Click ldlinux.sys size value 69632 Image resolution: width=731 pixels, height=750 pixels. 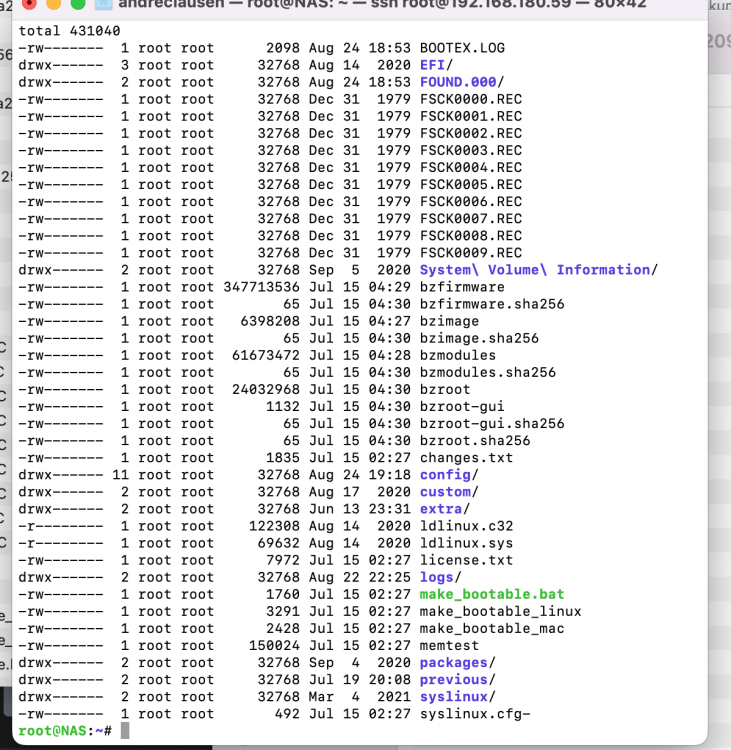[278, 543]
